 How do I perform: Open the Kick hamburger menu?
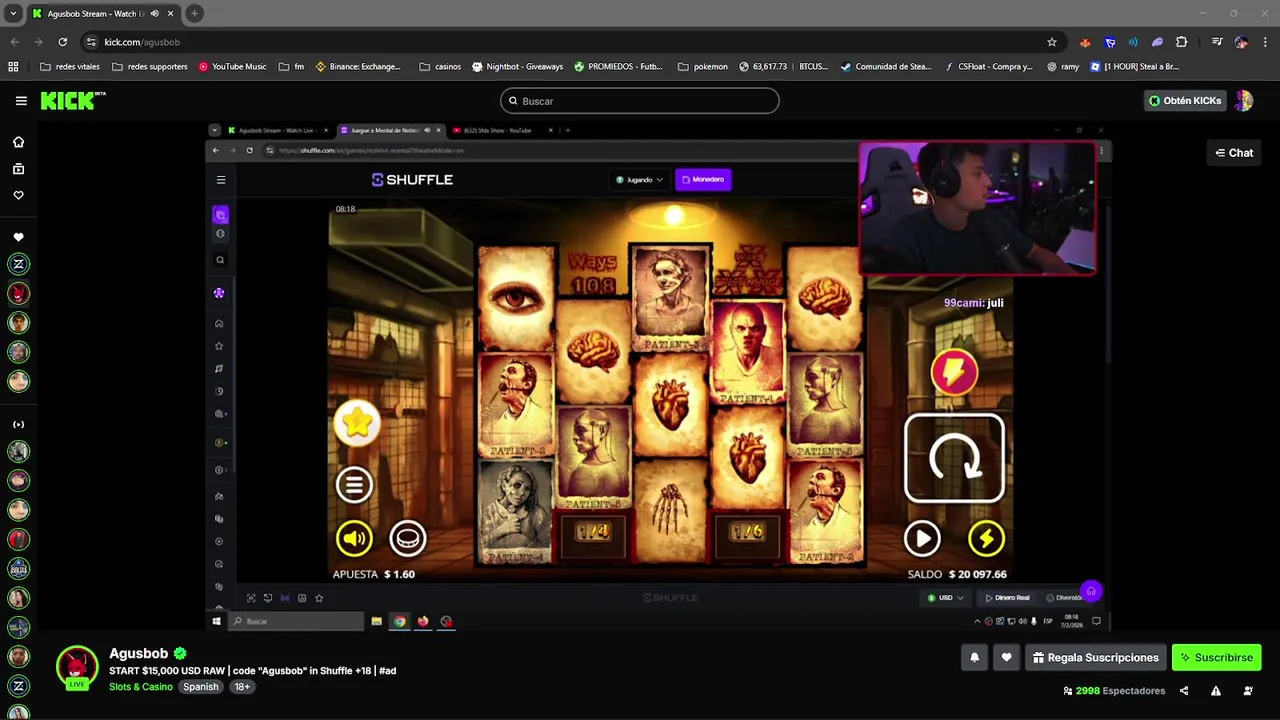tap(21, 100)
